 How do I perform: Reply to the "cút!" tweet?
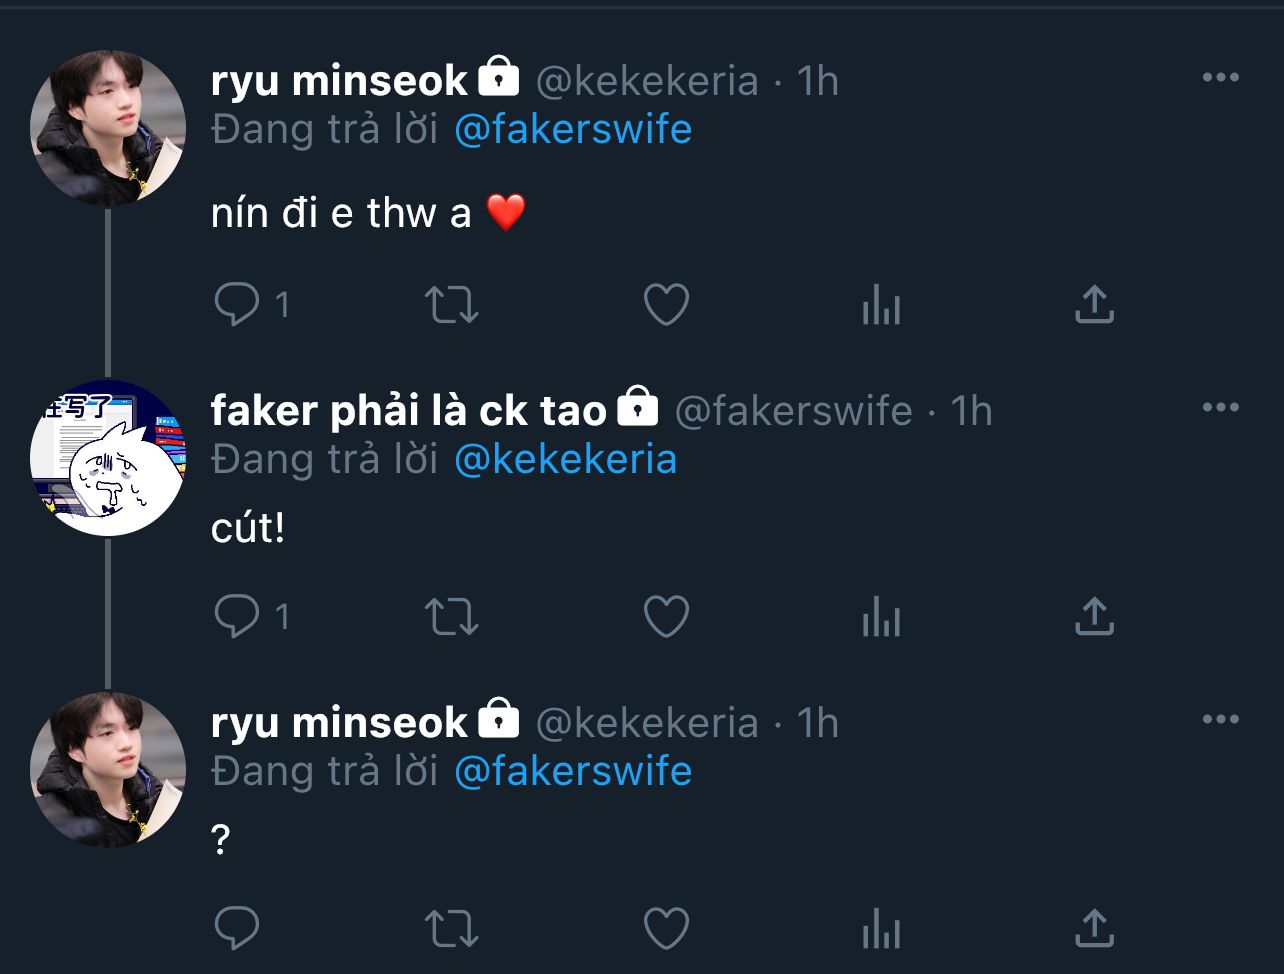click(237, 617)
